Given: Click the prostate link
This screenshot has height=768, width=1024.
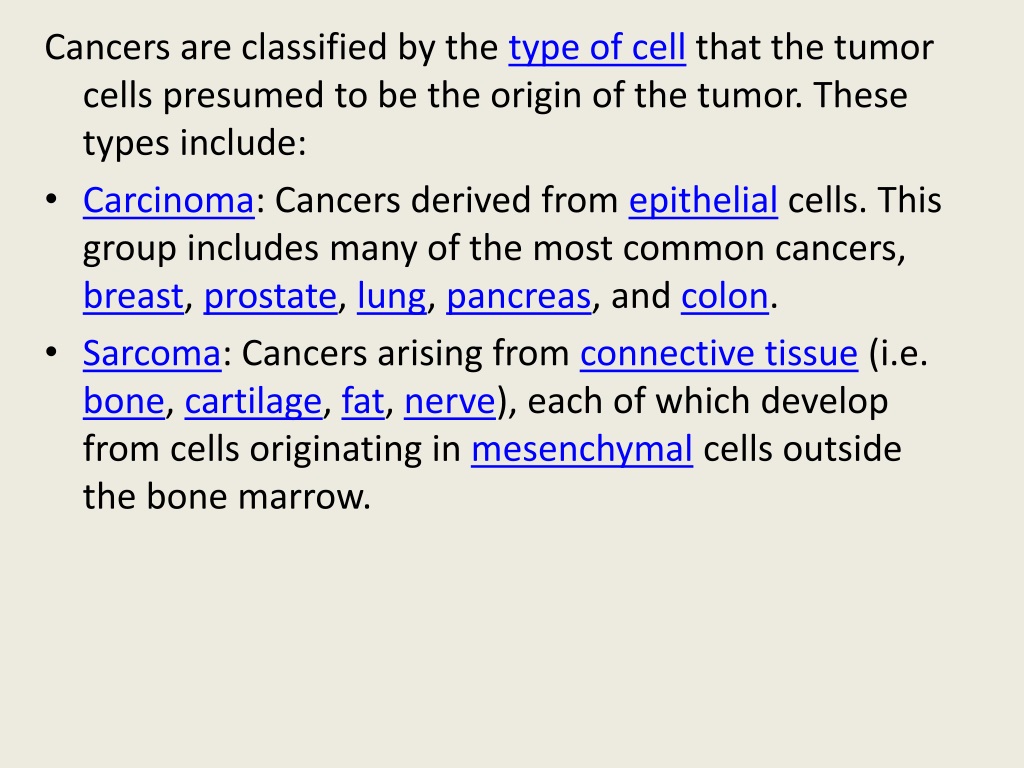Looking at the screenshot, I should coord(270,297).
